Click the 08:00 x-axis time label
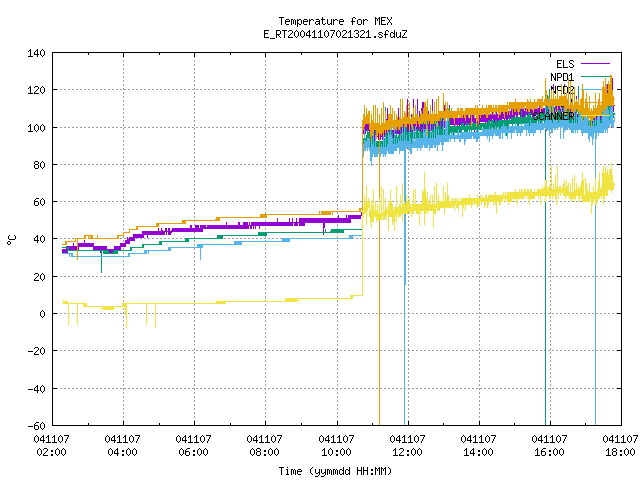Screen dimensions: 640x480 click(264, 453)
